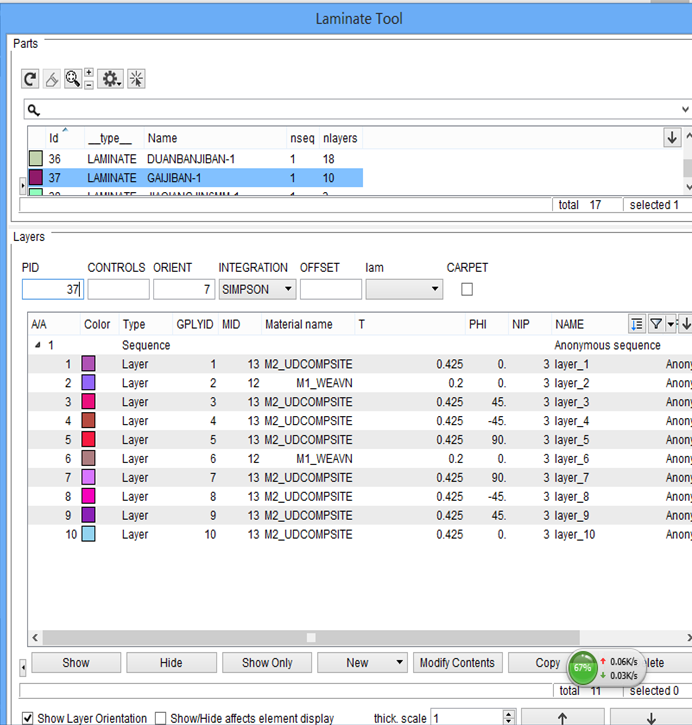692x725 pixels.
Task: Click the Hide button
Action: [171, 663]
